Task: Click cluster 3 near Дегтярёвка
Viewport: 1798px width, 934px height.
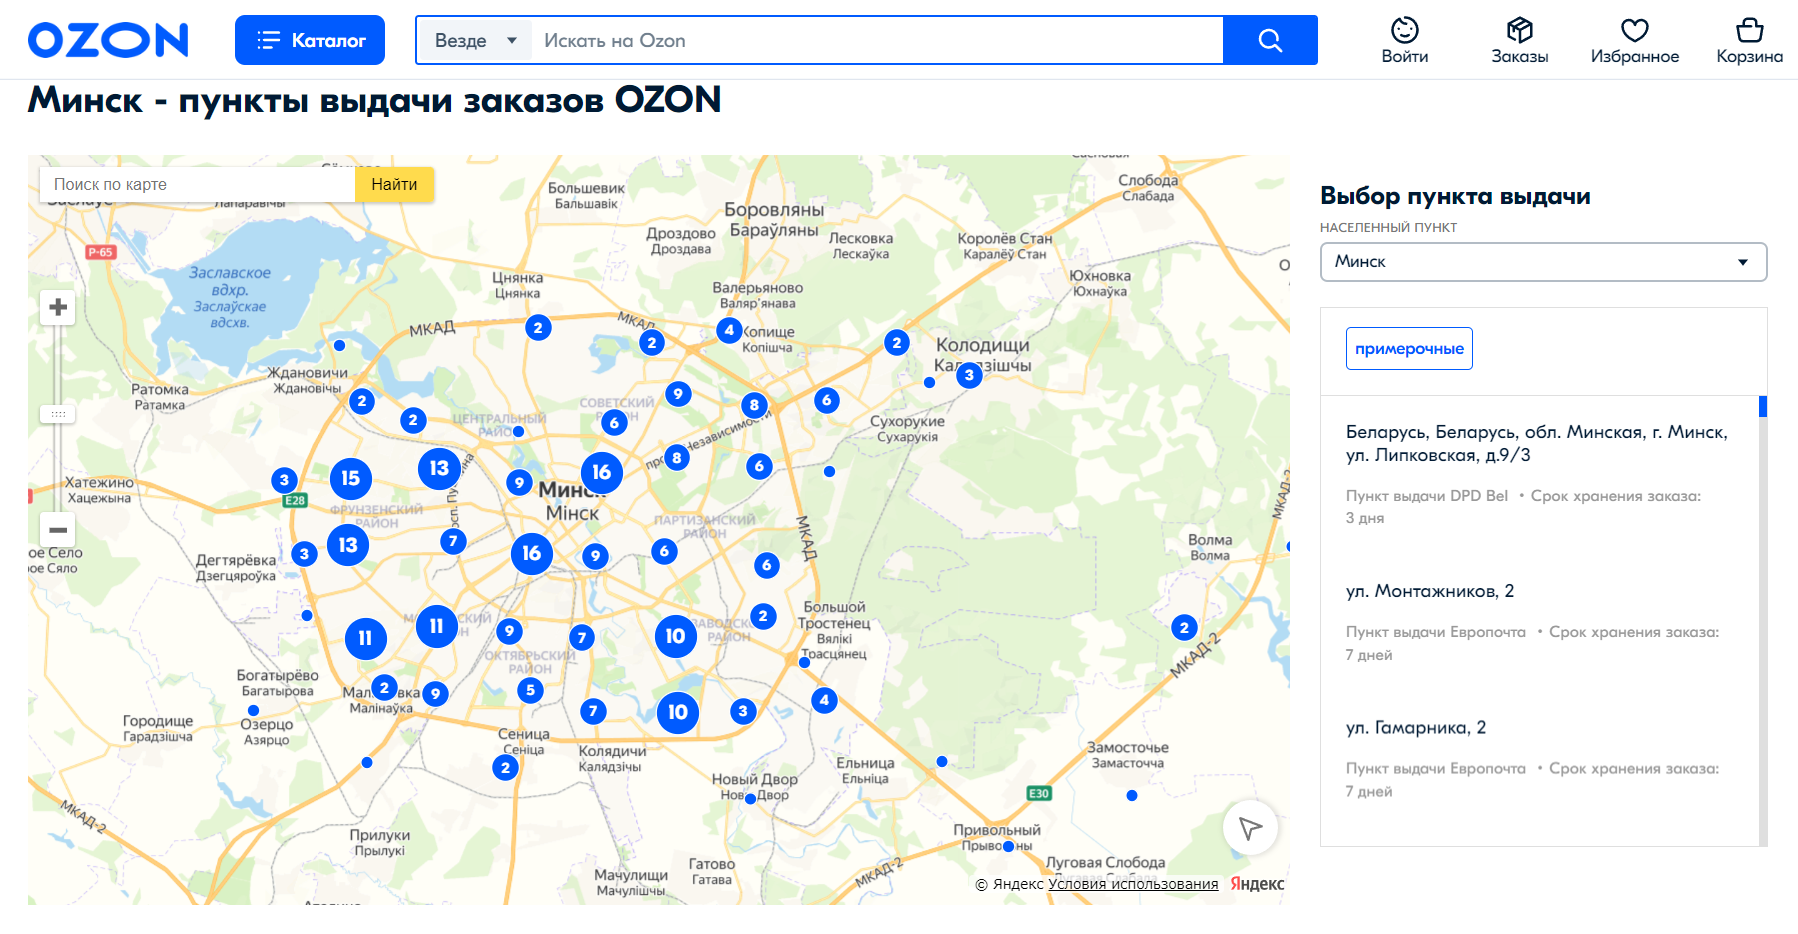Action: coord(304,554)
